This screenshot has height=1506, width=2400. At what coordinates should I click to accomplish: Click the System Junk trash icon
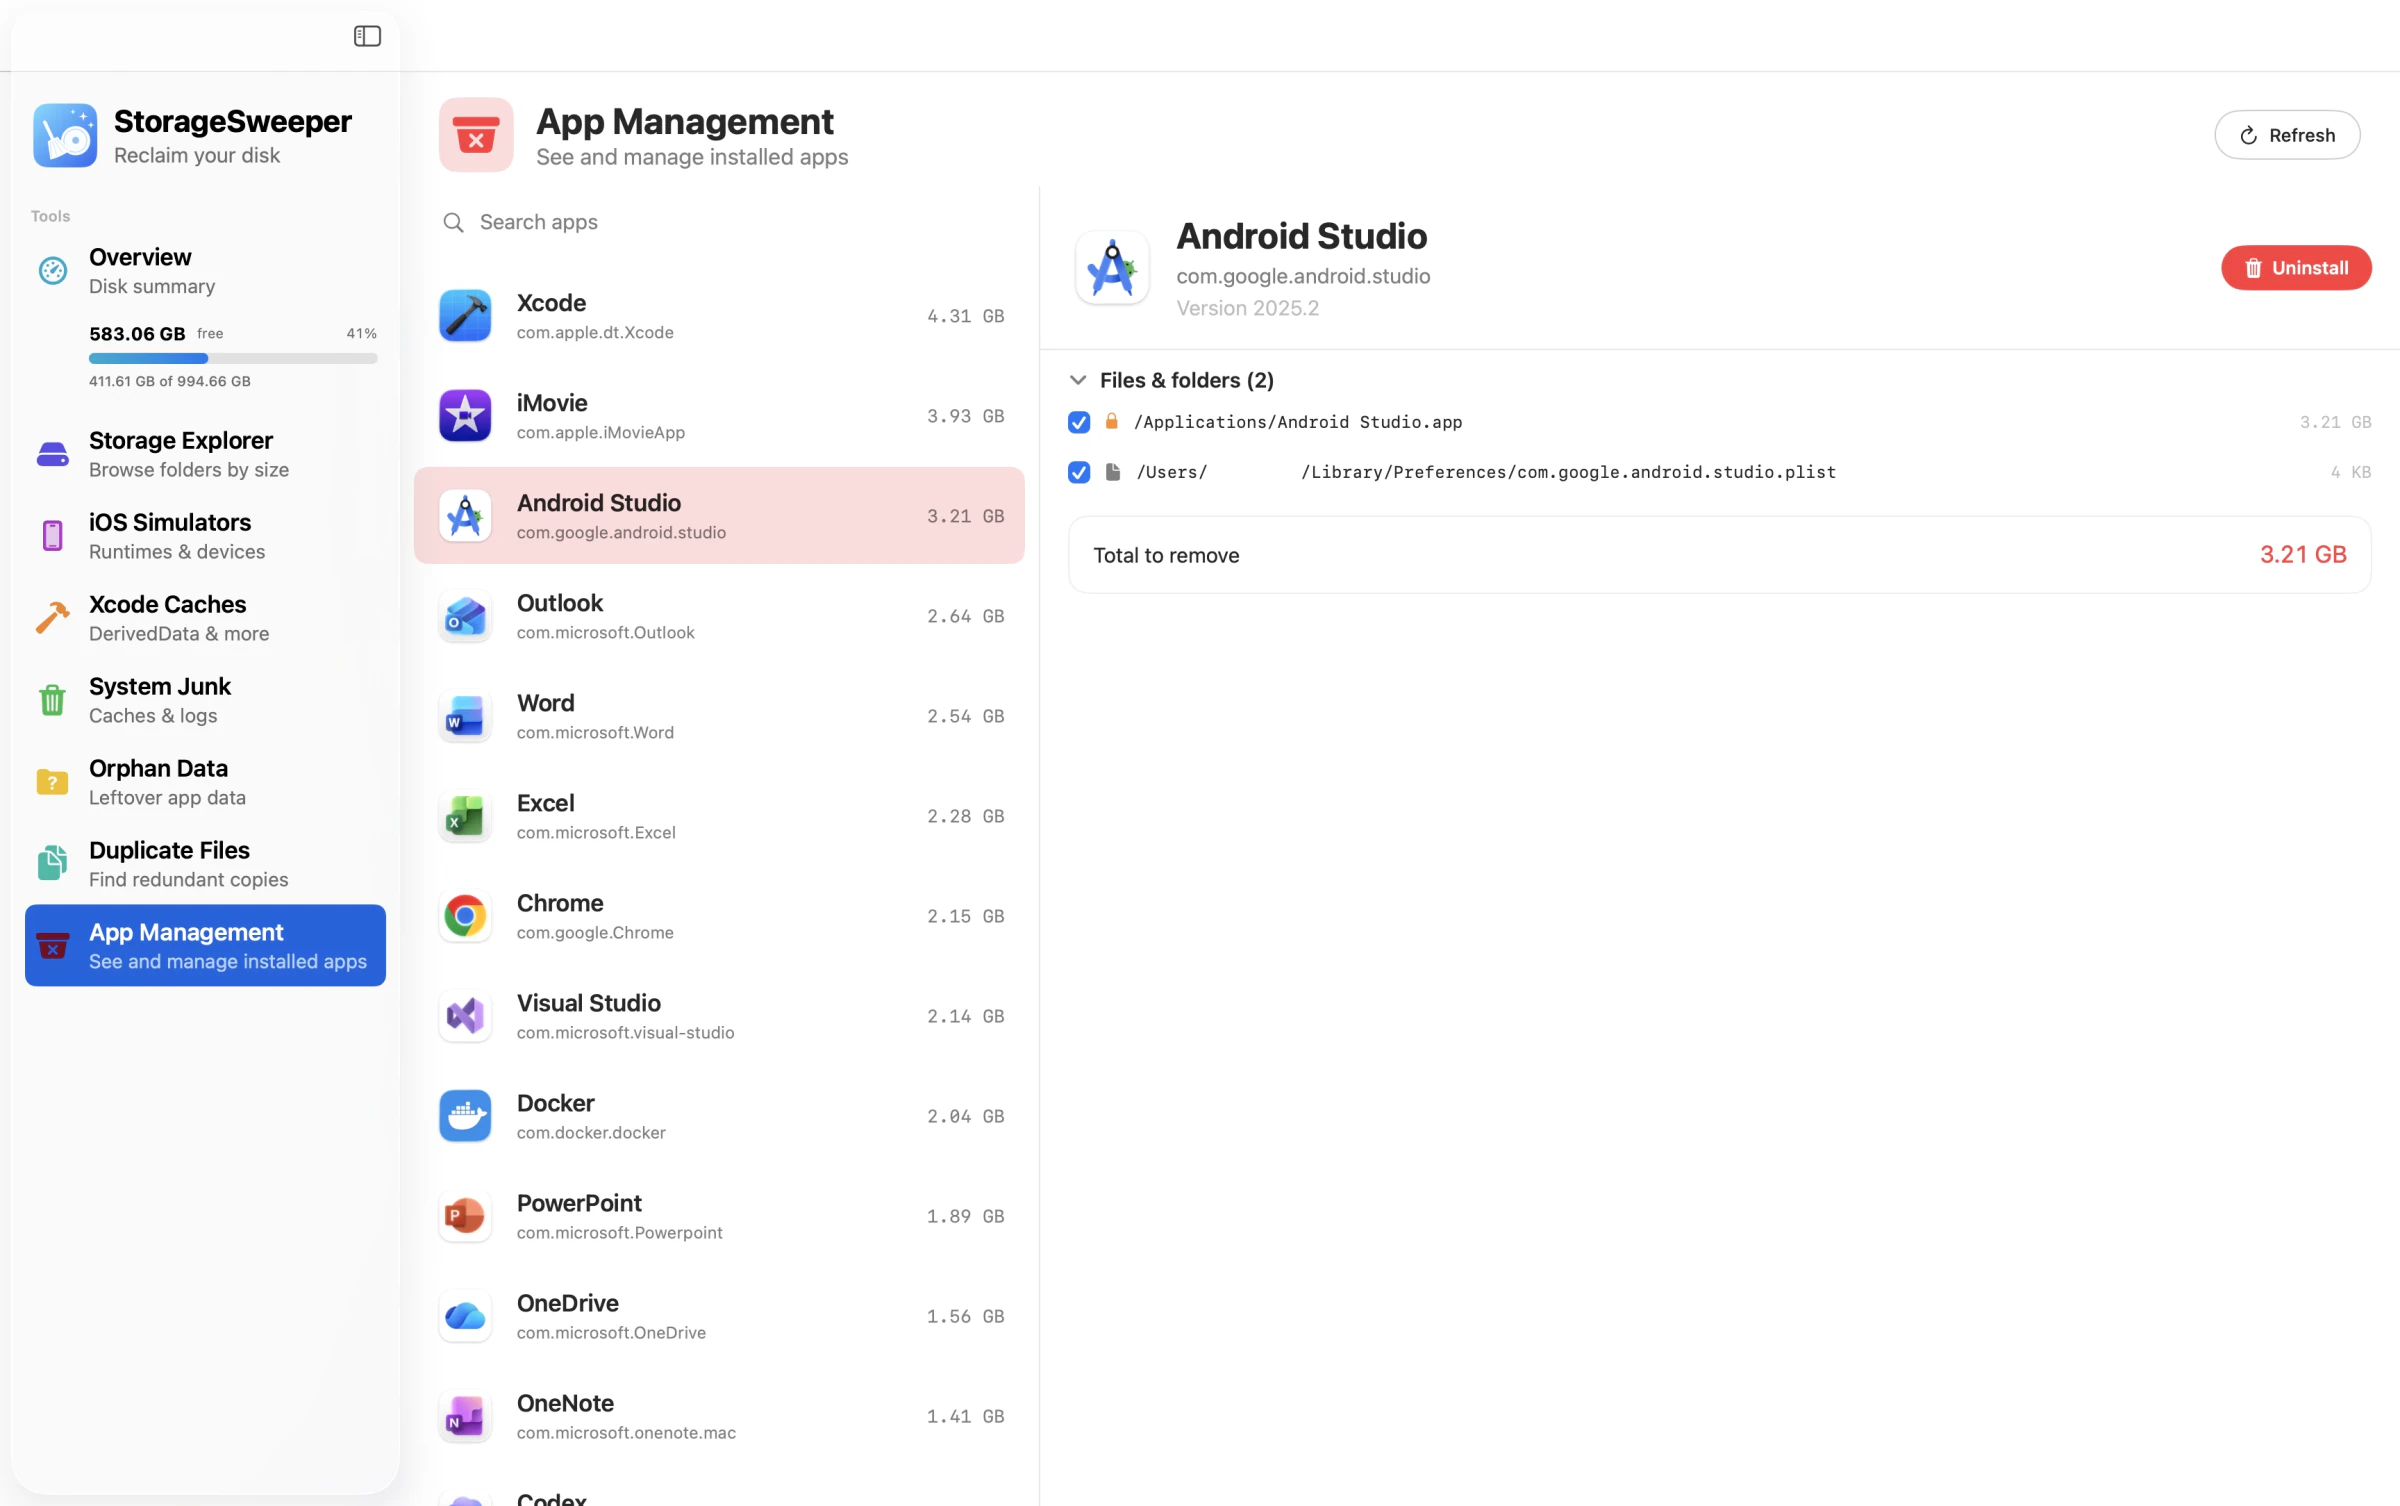53,700
